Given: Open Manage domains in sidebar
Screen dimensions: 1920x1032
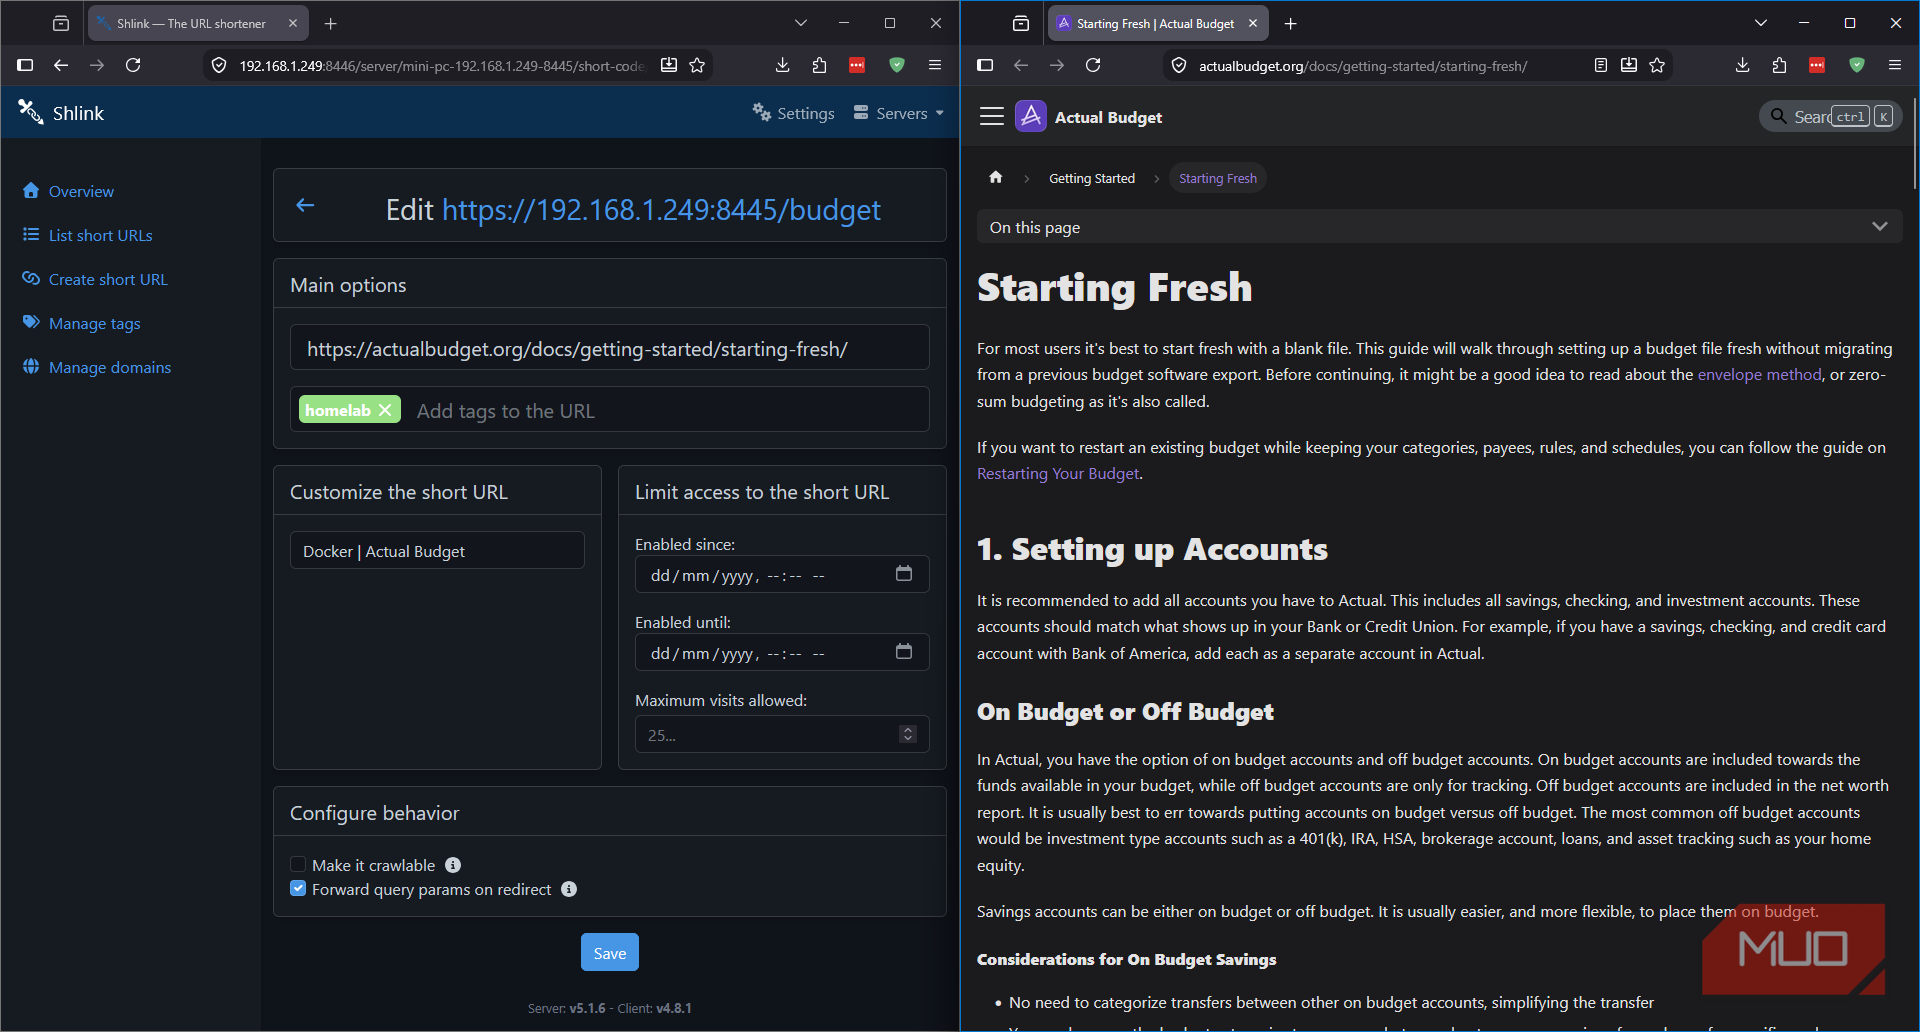Looking at the screenshot, I should 97,367.
